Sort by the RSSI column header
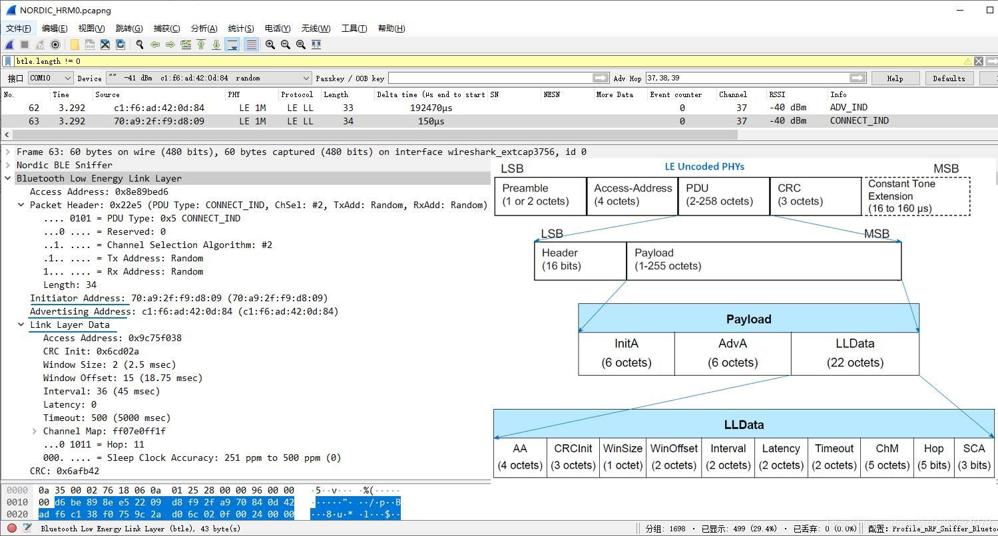Image resolution: width=998 pixels, height=536 pixels. coord(777,94)
